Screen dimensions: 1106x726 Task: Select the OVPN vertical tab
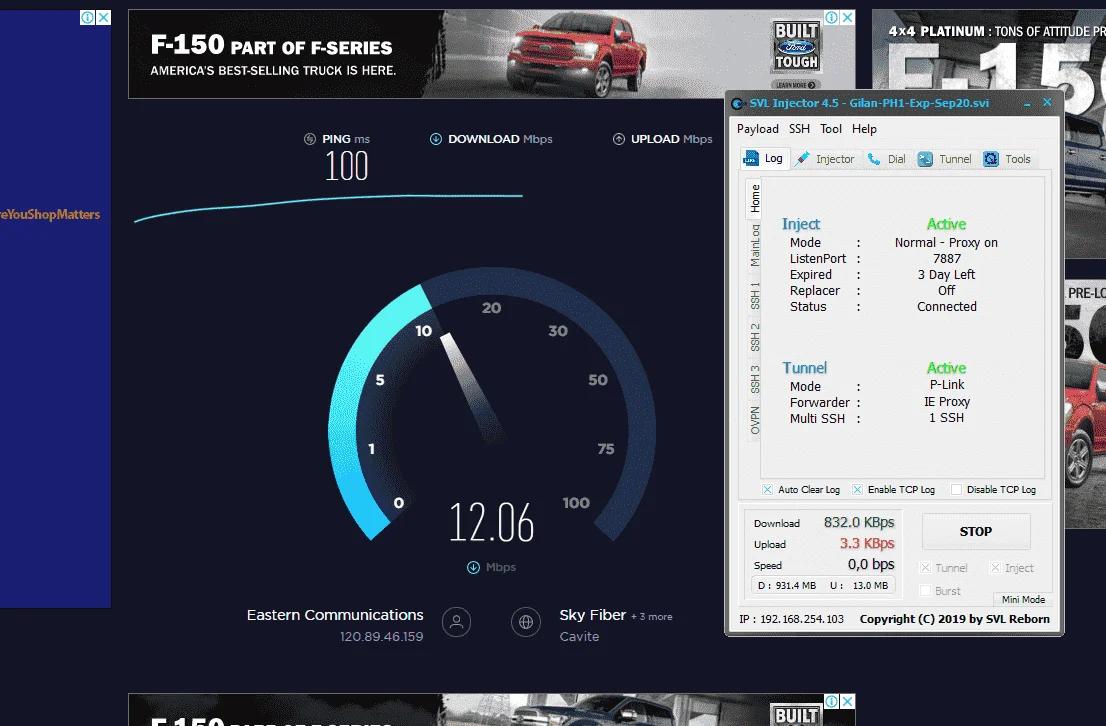click(755, 420)
